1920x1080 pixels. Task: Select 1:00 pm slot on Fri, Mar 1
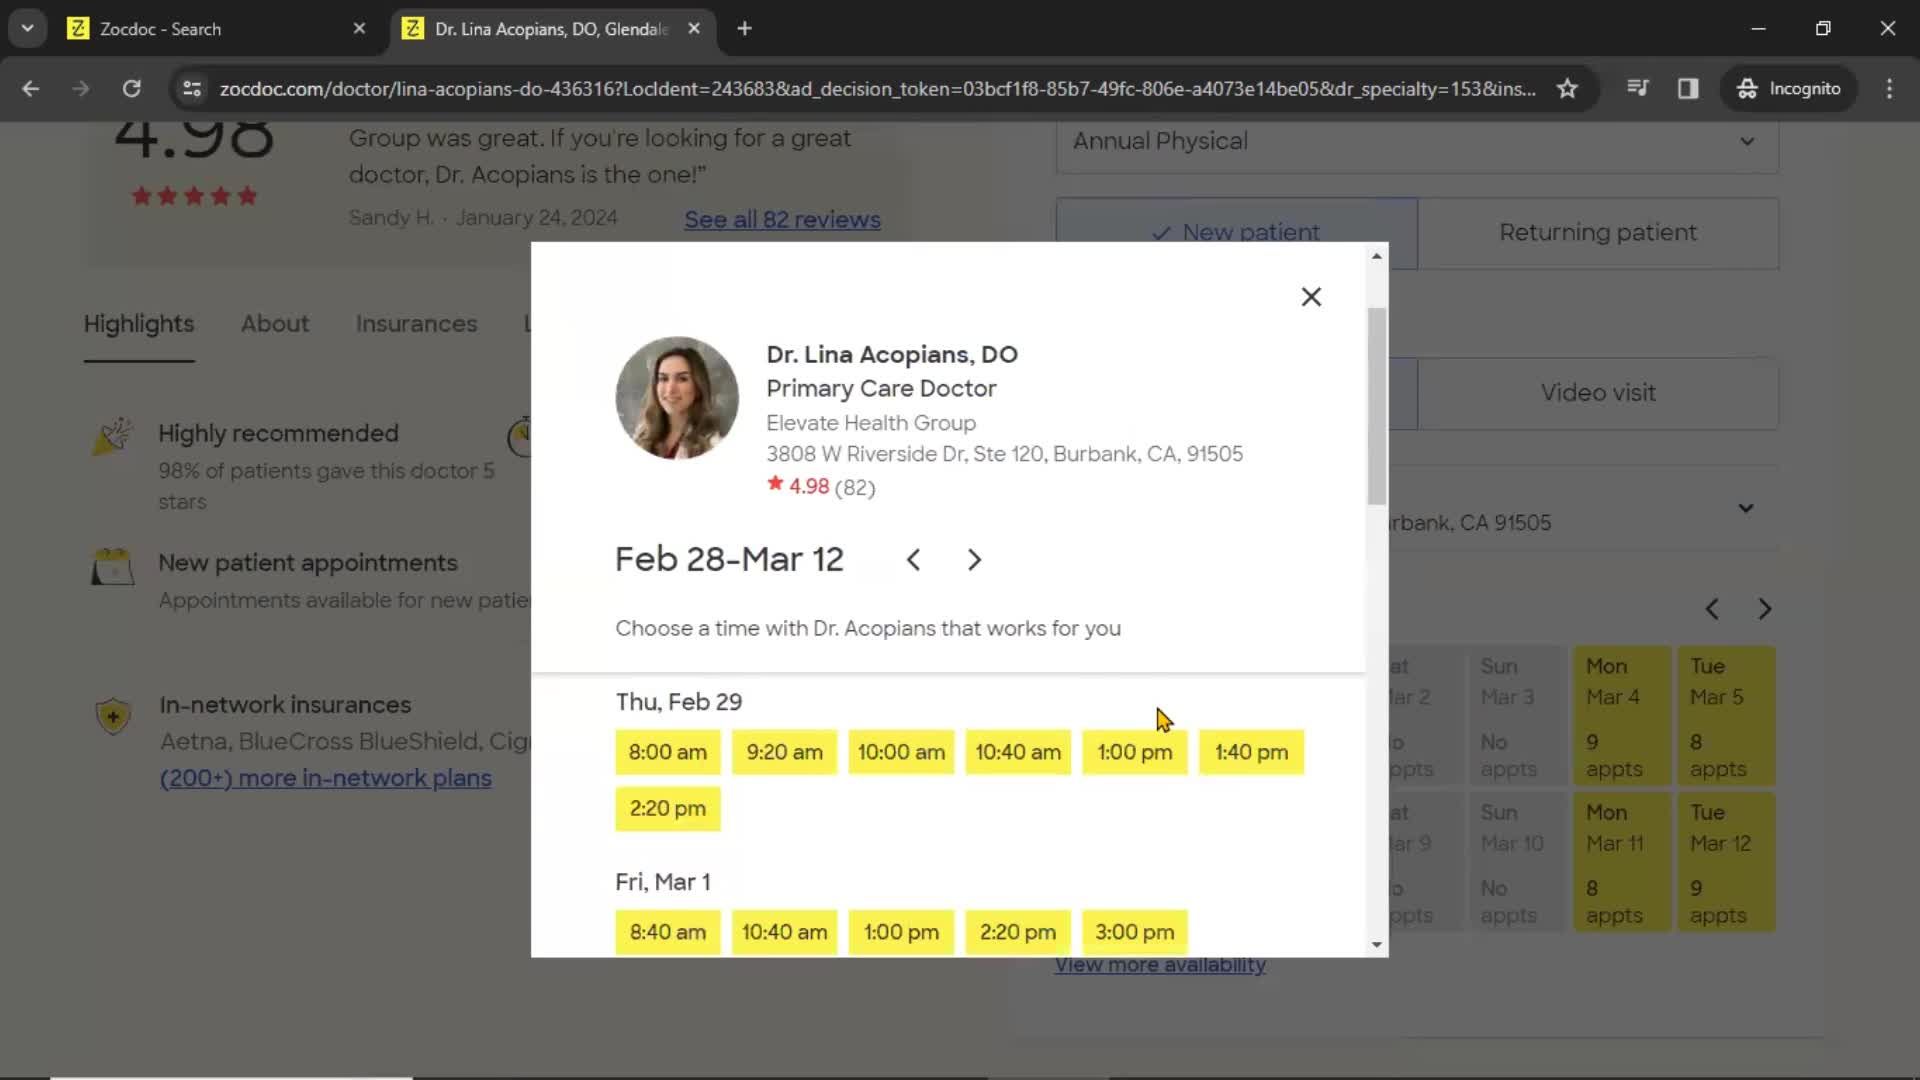pos(901,932)
